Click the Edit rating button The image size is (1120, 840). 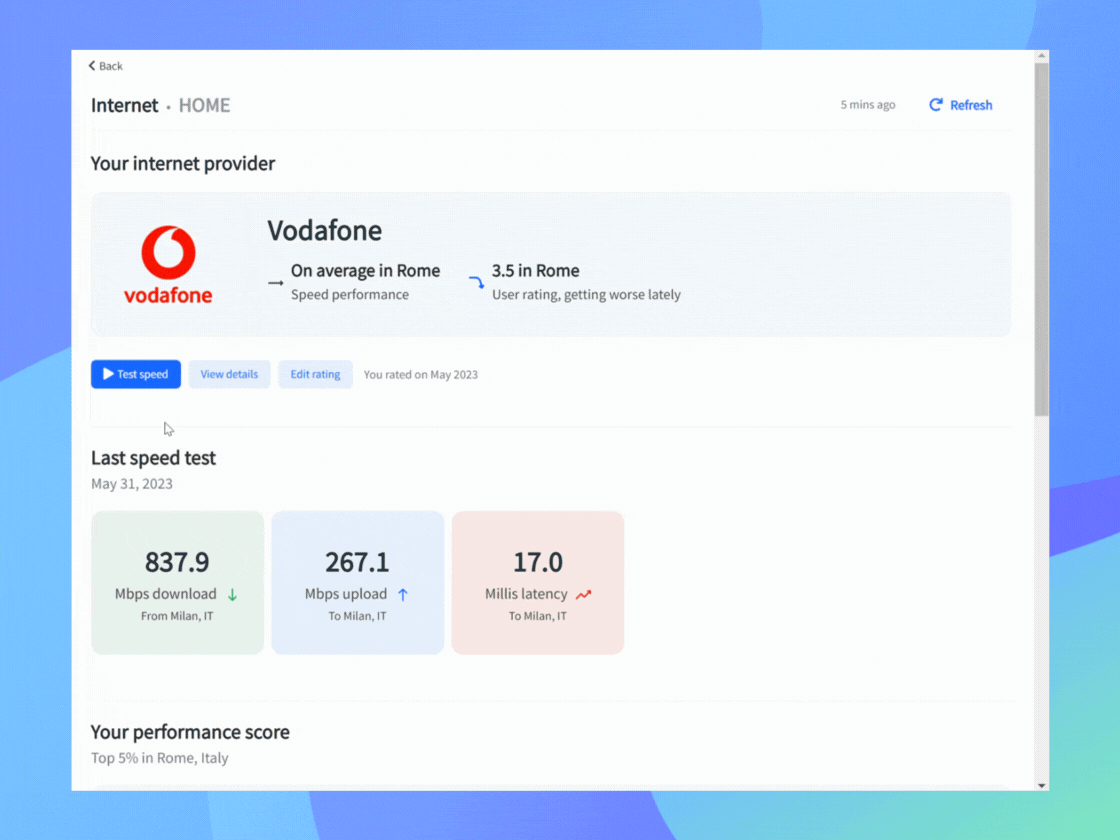click(315, 374)
